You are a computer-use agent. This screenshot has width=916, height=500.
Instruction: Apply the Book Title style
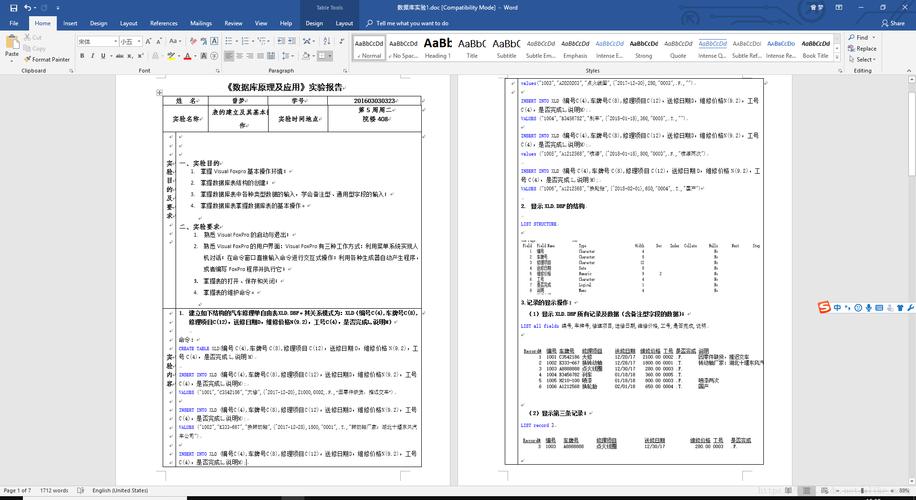(x=816, y=48)
